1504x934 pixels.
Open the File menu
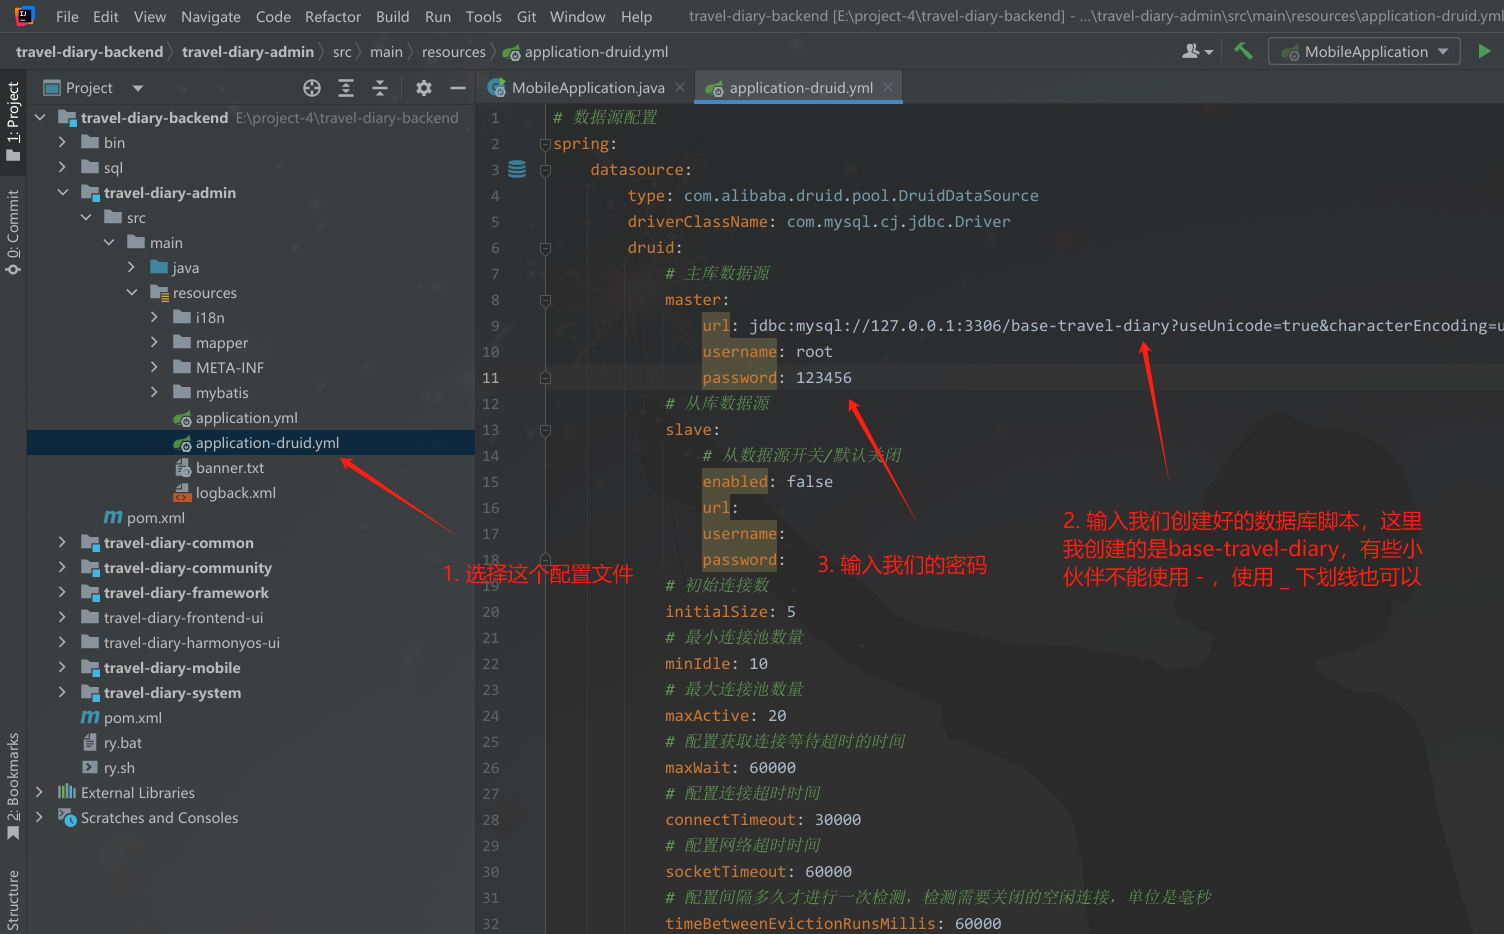(67, 17)
